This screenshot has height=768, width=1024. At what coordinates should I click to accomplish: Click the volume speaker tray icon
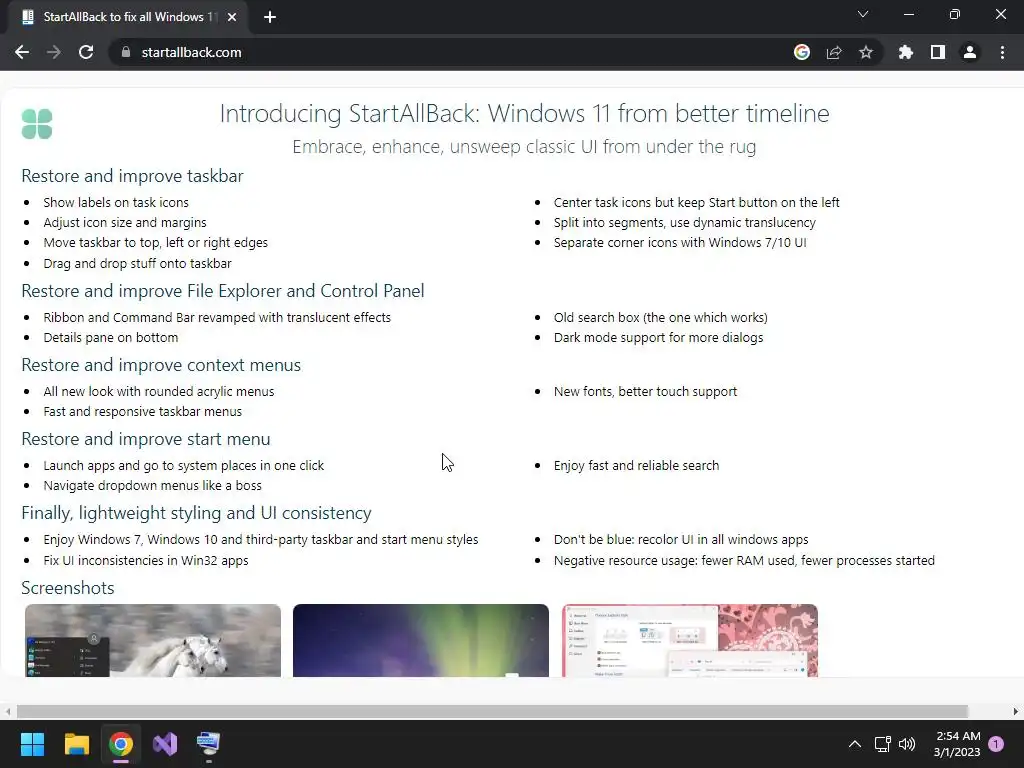tap(907, 744)
